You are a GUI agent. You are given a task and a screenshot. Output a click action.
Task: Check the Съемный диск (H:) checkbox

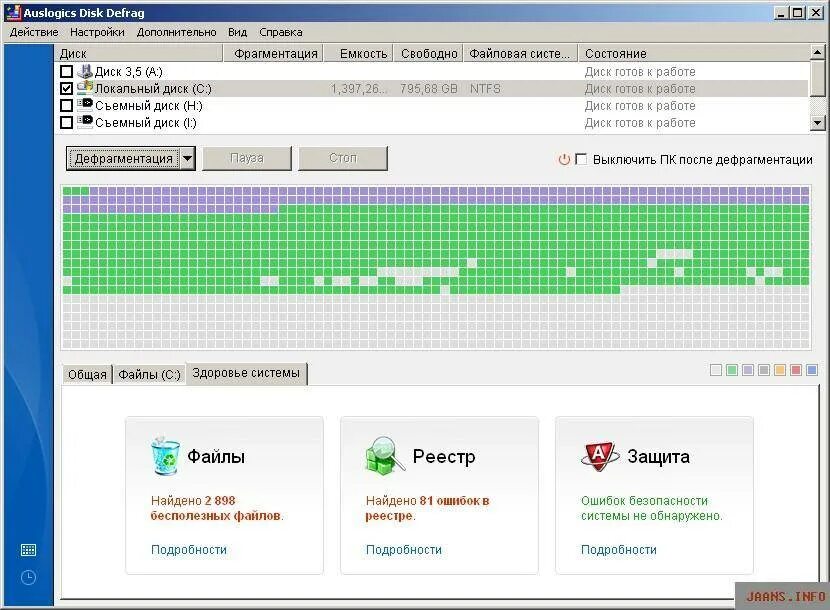tap(67, 105)
